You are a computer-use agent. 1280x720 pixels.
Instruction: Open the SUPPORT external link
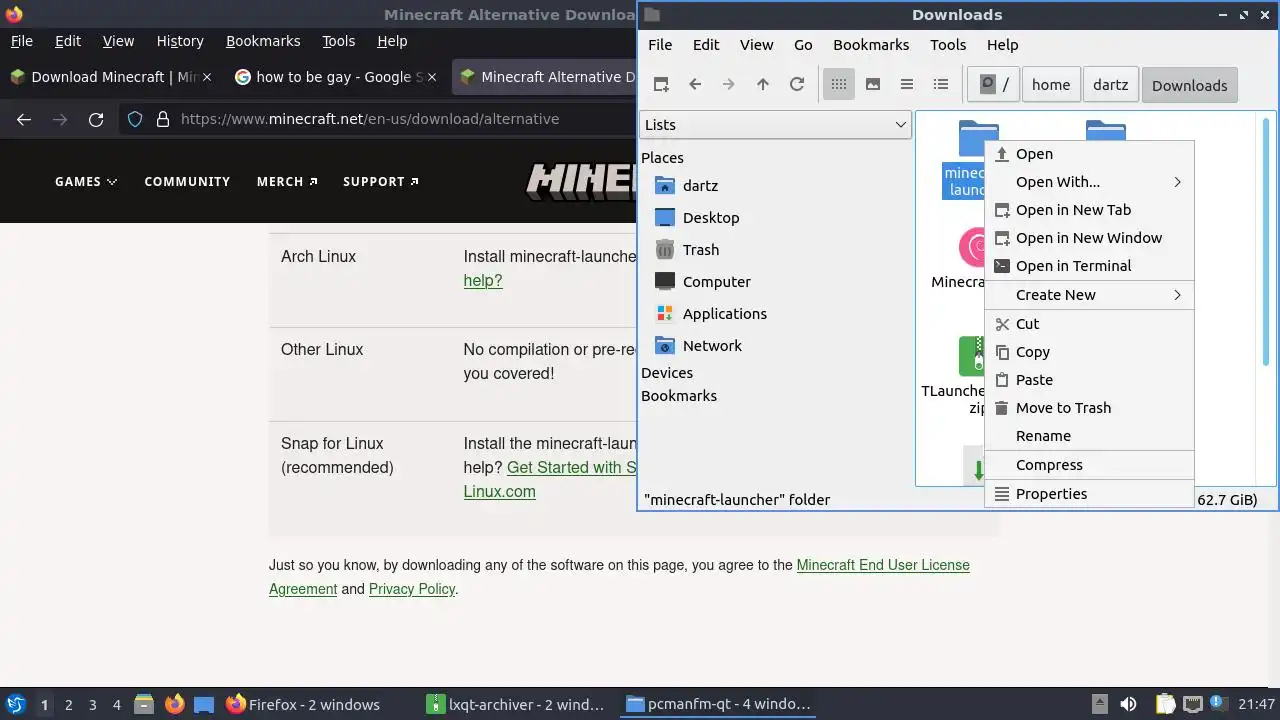point(381,181)
